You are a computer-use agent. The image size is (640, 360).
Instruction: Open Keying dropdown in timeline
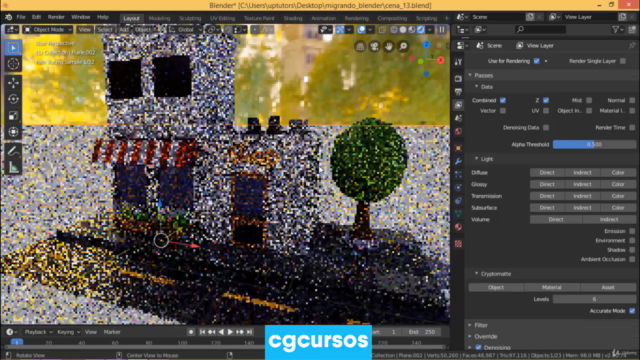(68, 332)
